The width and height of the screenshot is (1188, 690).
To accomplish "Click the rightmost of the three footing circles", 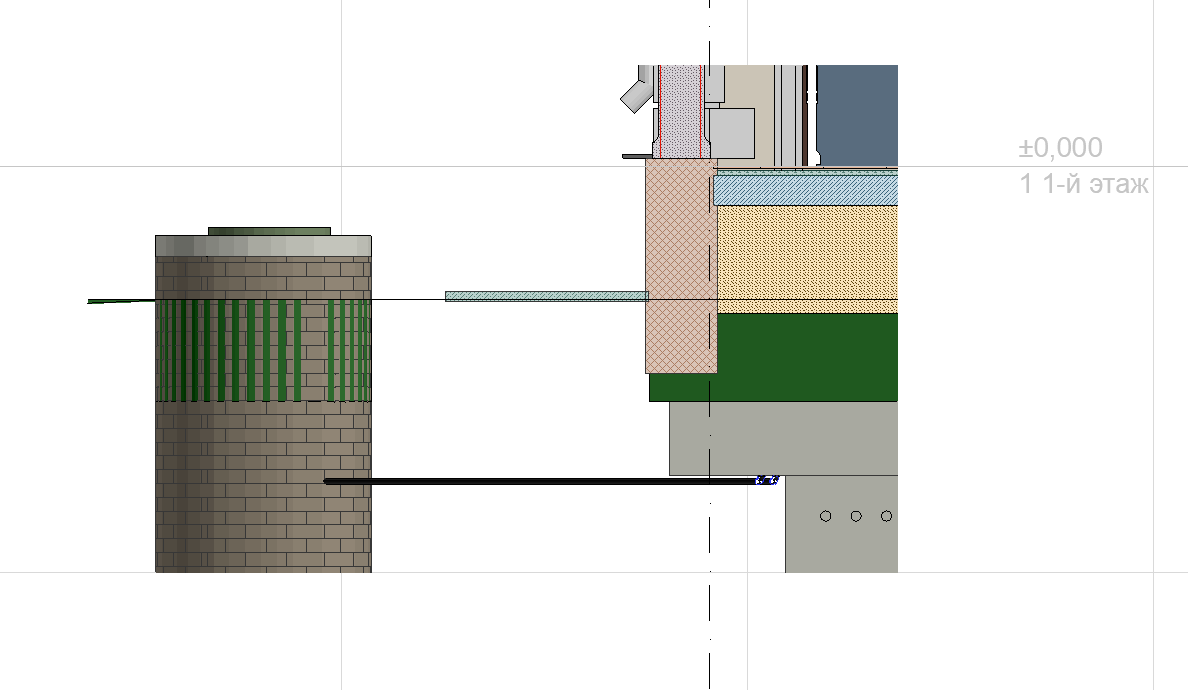I will [886, 517].
